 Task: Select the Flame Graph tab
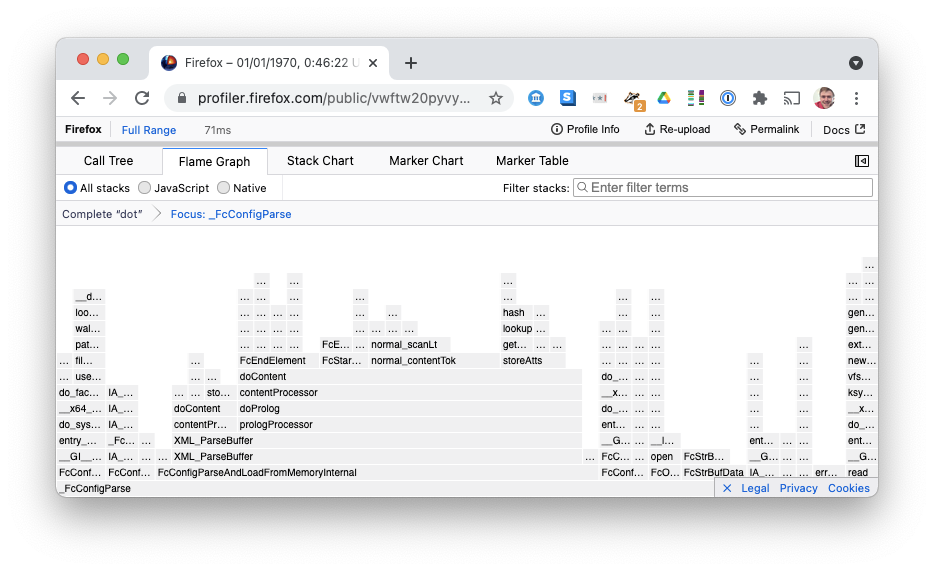coord(214,161)
